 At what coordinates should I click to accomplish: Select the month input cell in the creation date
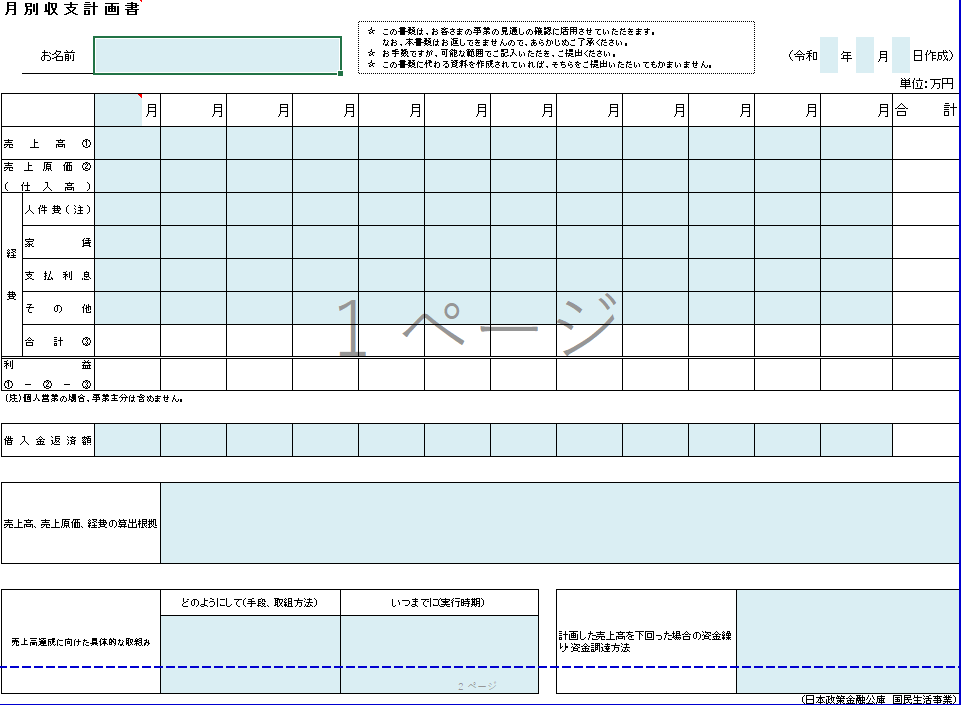click(x=865, y=55)
